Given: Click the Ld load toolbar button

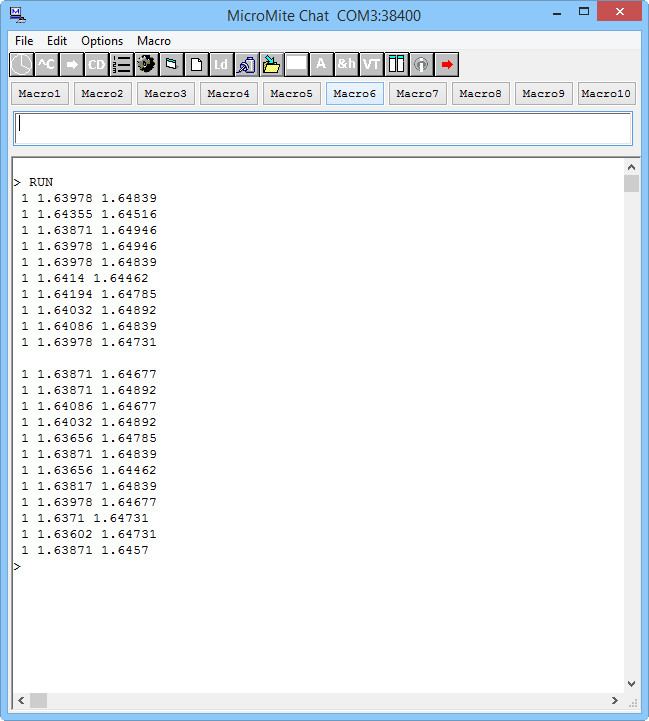Looking at the screenshot, I should (221, 64).
